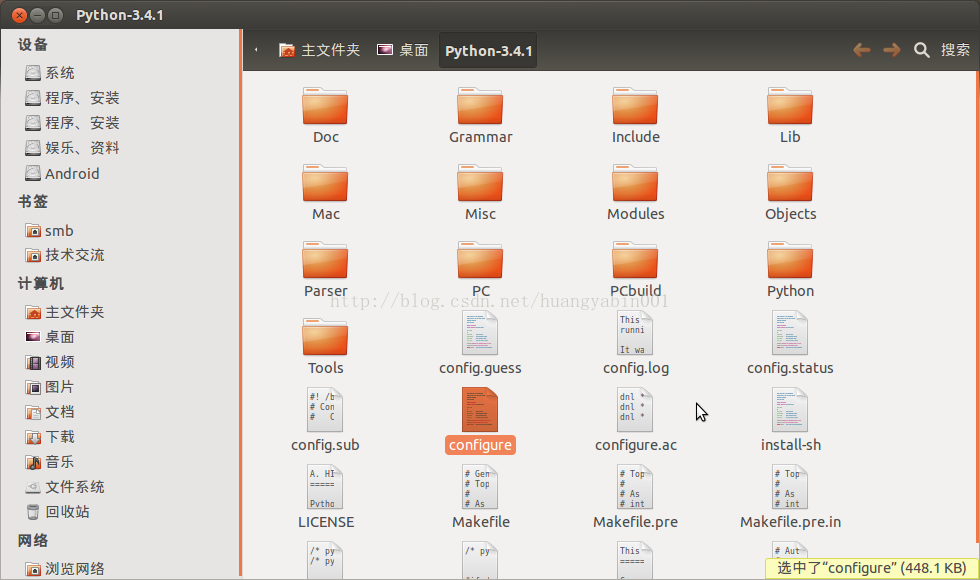Select the Makefile file icon
Viewport: 980px width, 580px height.
(x=480, y=487)
